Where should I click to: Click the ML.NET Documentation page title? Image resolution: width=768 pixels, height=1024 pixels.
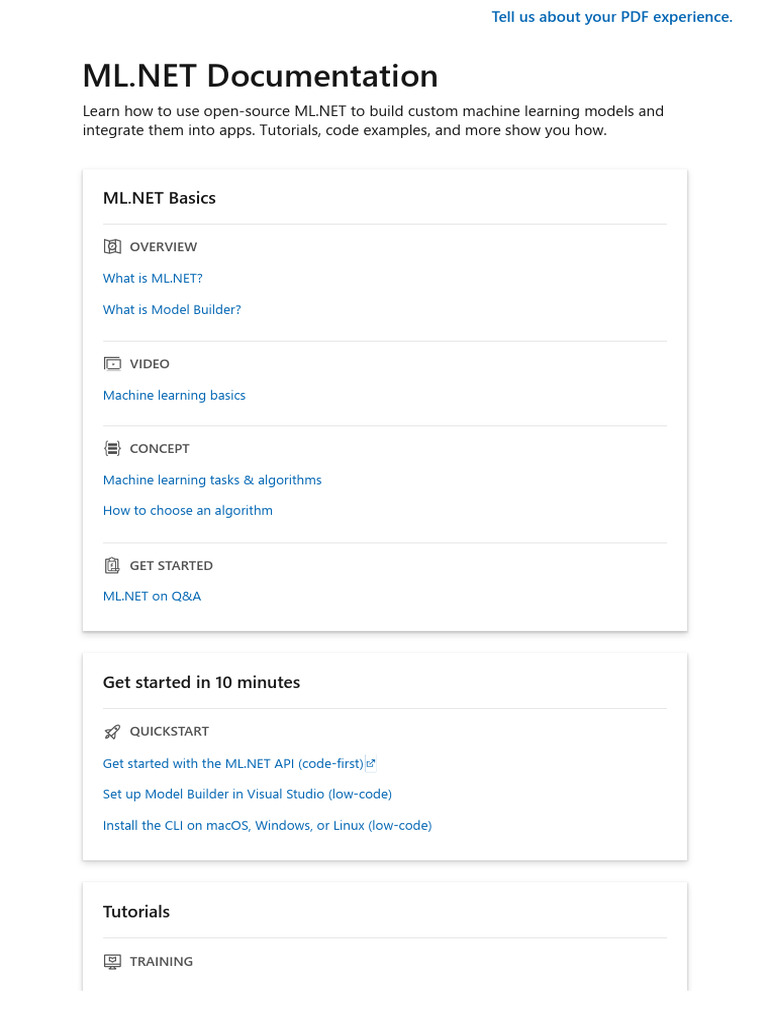[x=260, y=76]
